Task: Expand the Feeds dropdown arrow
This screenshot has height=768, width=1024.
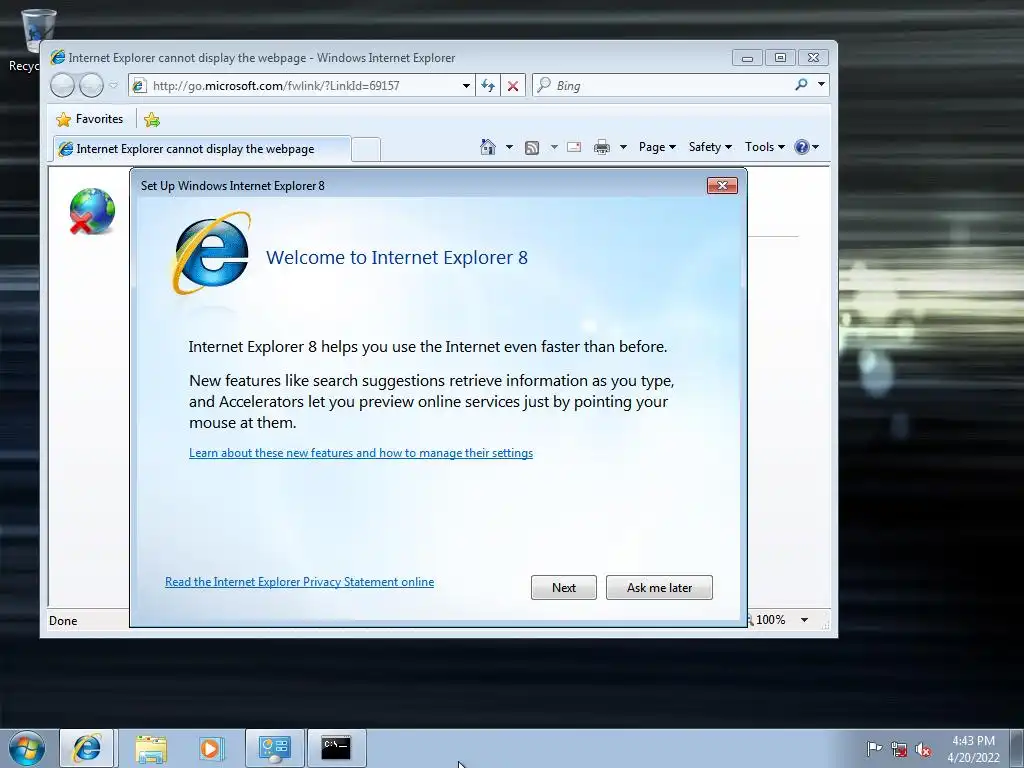Action: click(554, 147)
